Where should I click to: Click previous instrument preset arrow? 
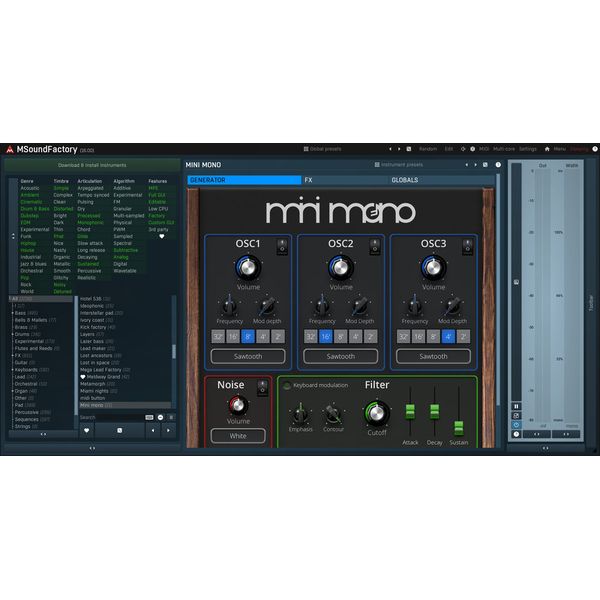click(466, 165)
